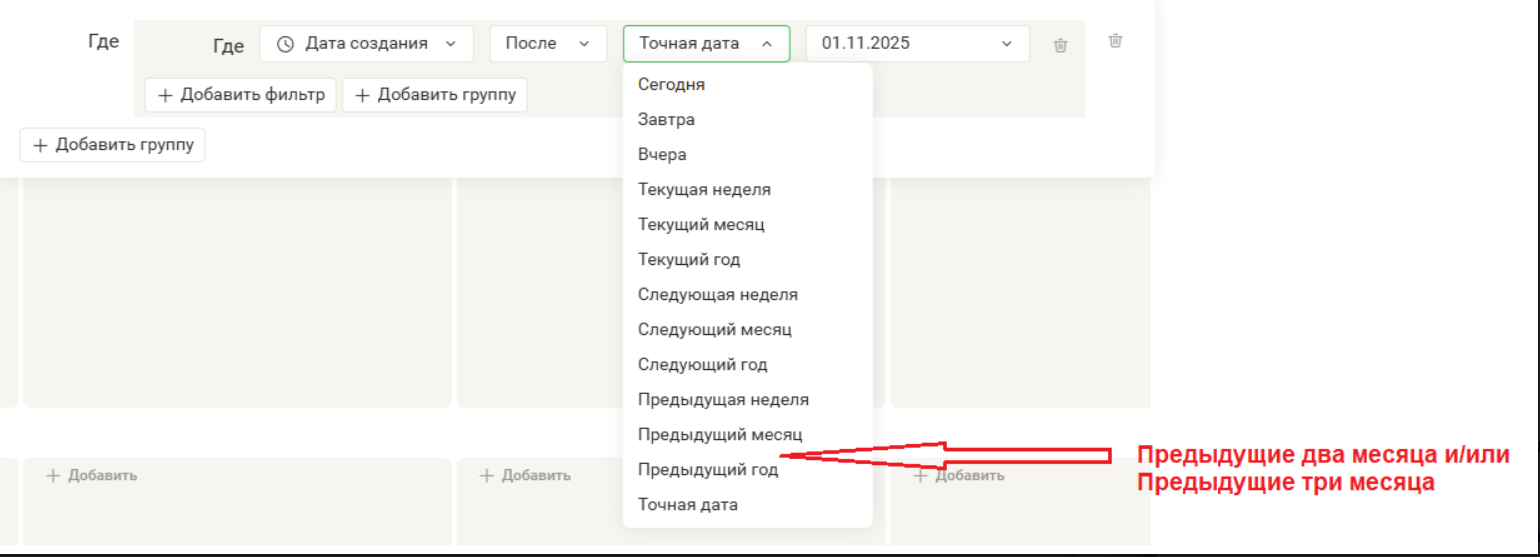This screenshot has height=557, width=1540.
Task: Collapse the open 'Точная дата' dropdown
Action: pos(706,44)
